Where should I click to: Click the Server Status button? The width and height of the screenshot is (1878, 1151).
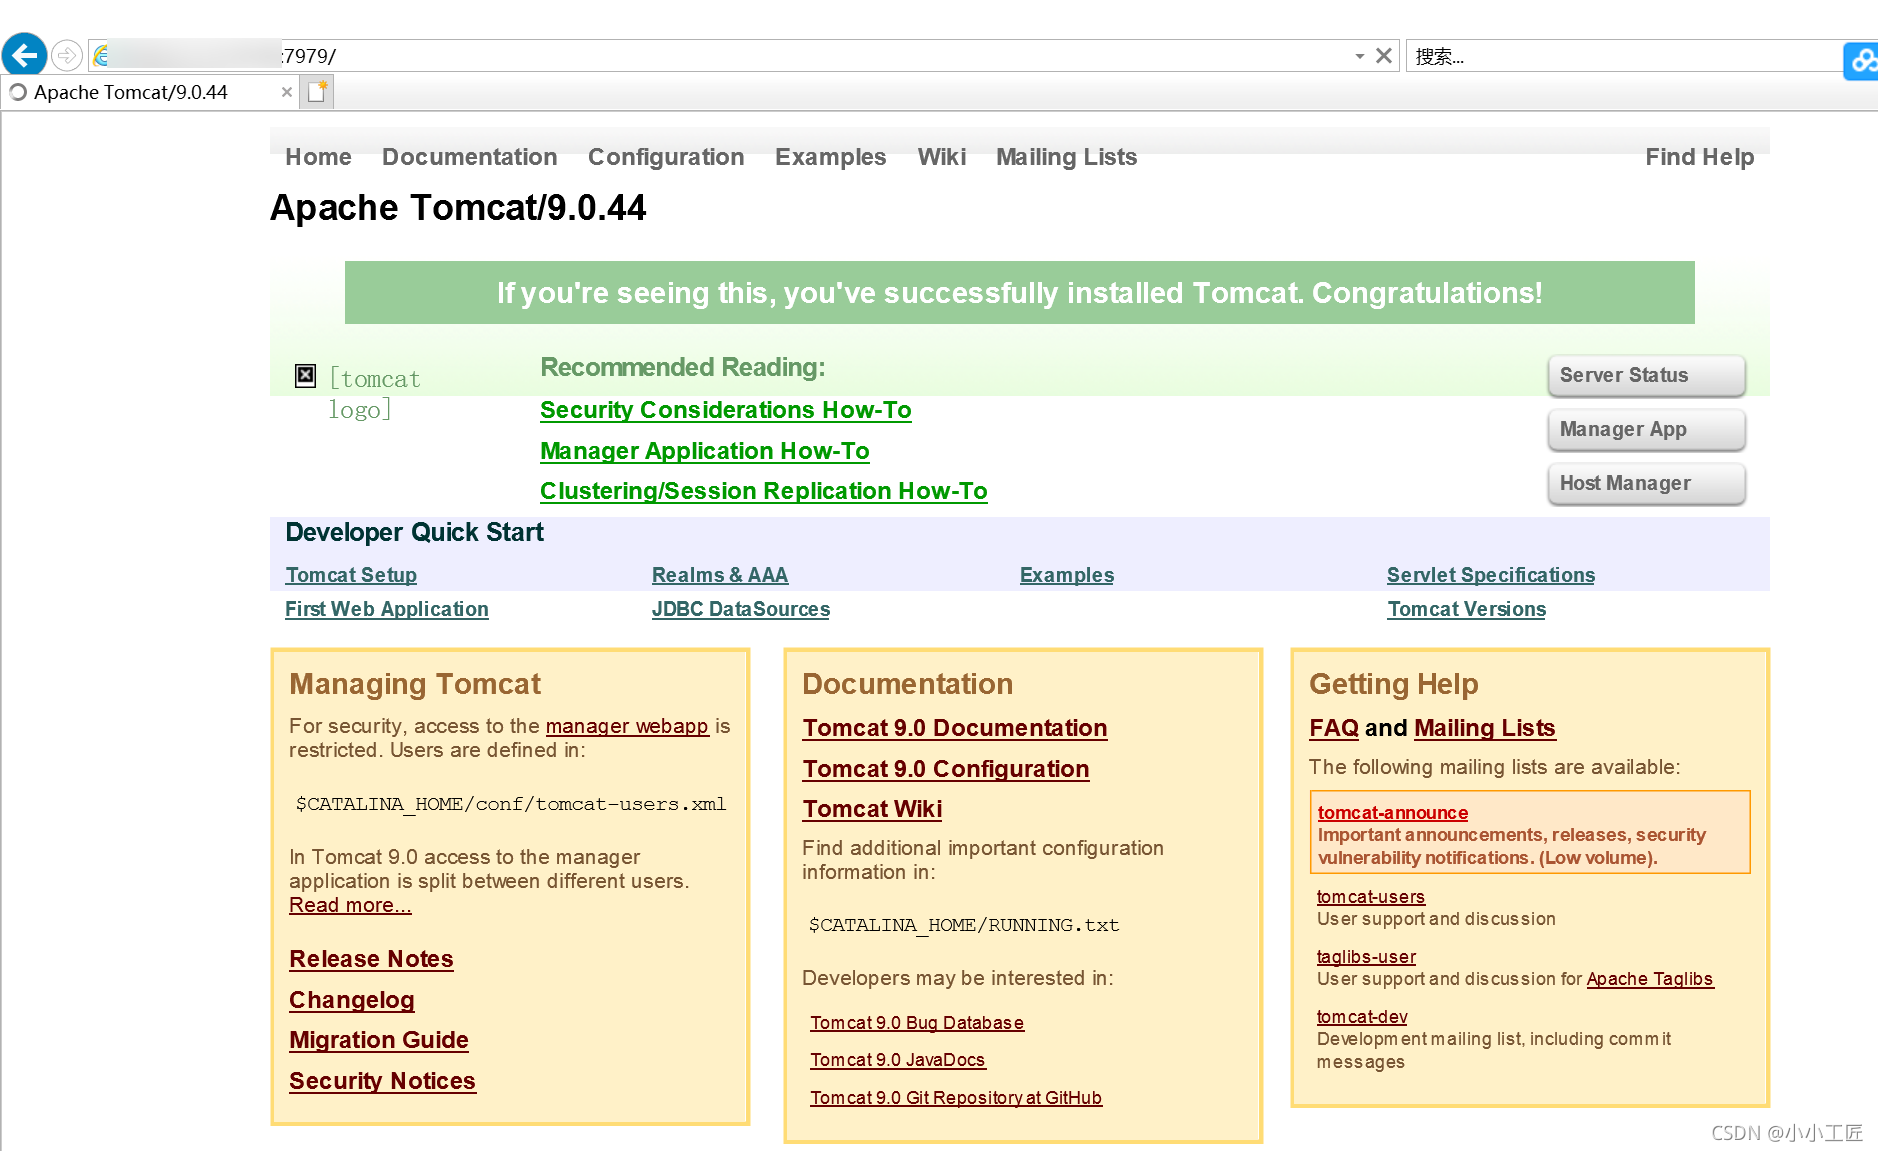pyautogui.click(x=1645, y=375)
